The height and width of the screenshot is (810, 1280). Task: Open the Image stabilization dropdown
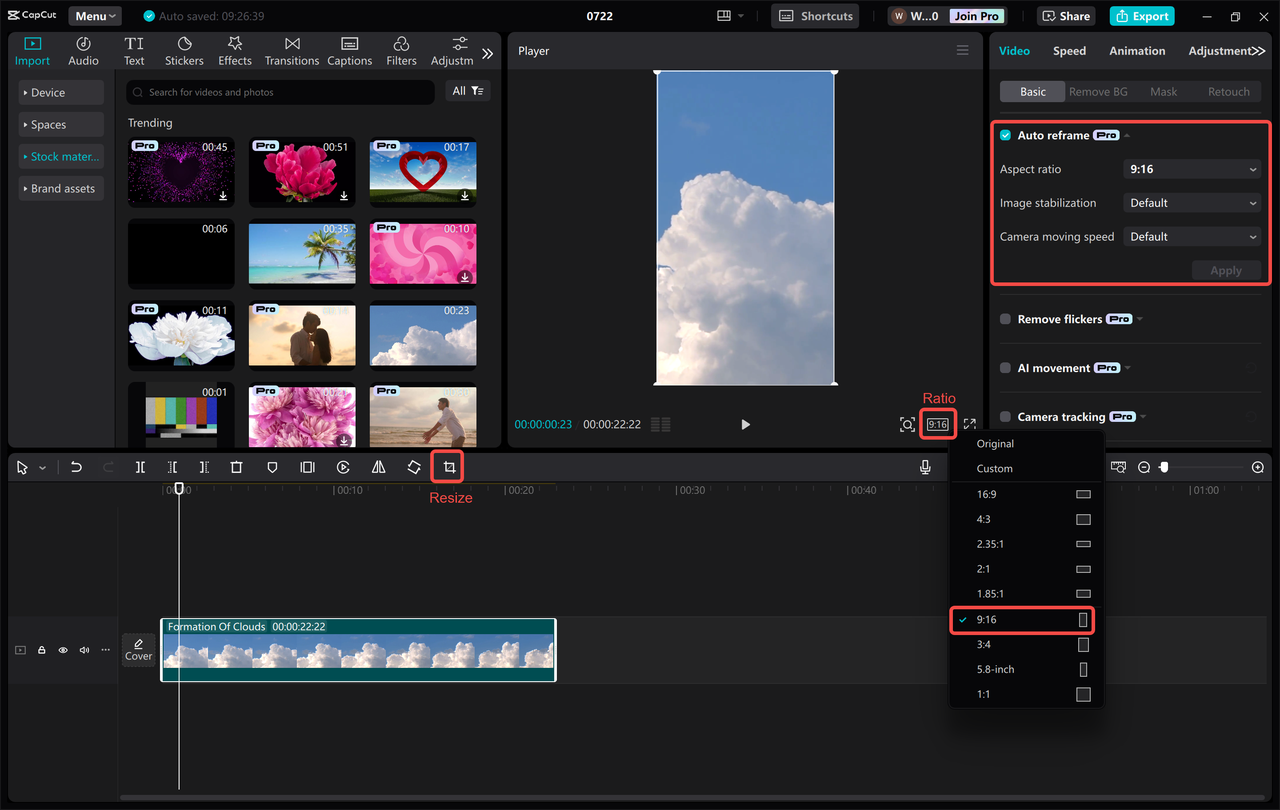(1191, 202)
